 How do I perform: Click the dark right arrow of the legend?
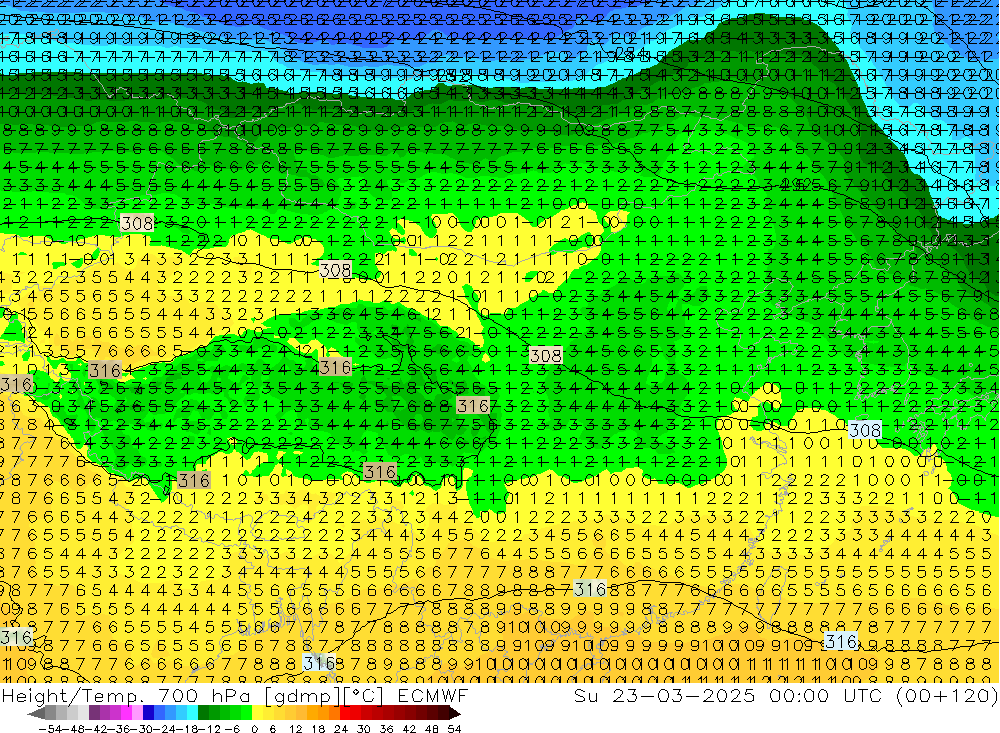pos(455,713)
